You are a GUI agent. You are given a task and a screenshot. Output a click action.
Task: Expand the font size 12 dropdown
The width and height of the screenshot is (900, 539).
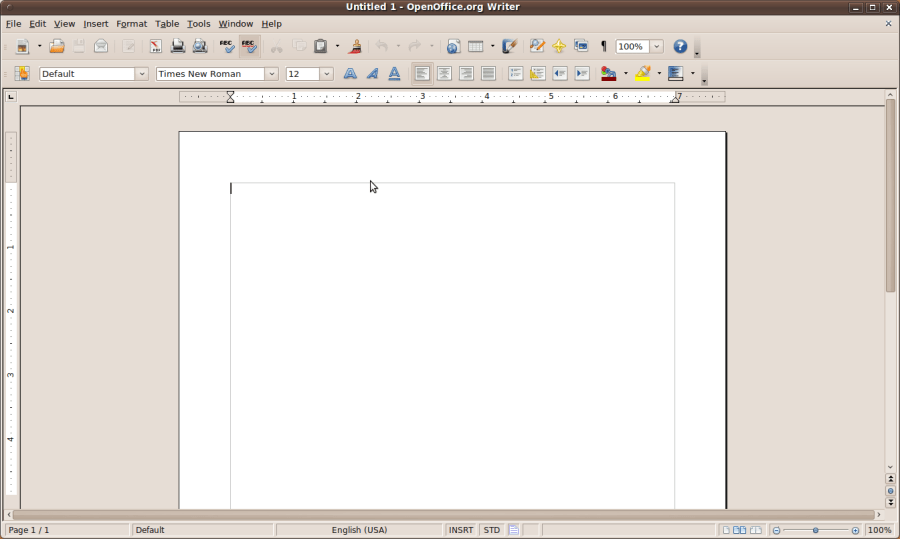point(326,74)
